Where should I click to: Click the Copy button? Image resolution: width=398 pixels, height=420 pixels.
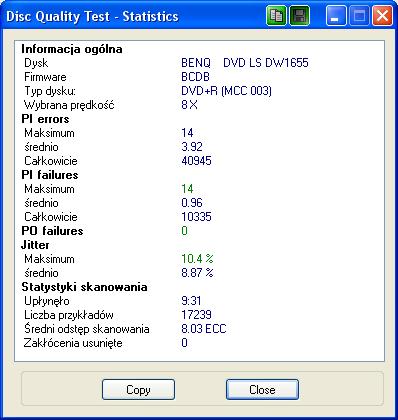pos(138,389)
